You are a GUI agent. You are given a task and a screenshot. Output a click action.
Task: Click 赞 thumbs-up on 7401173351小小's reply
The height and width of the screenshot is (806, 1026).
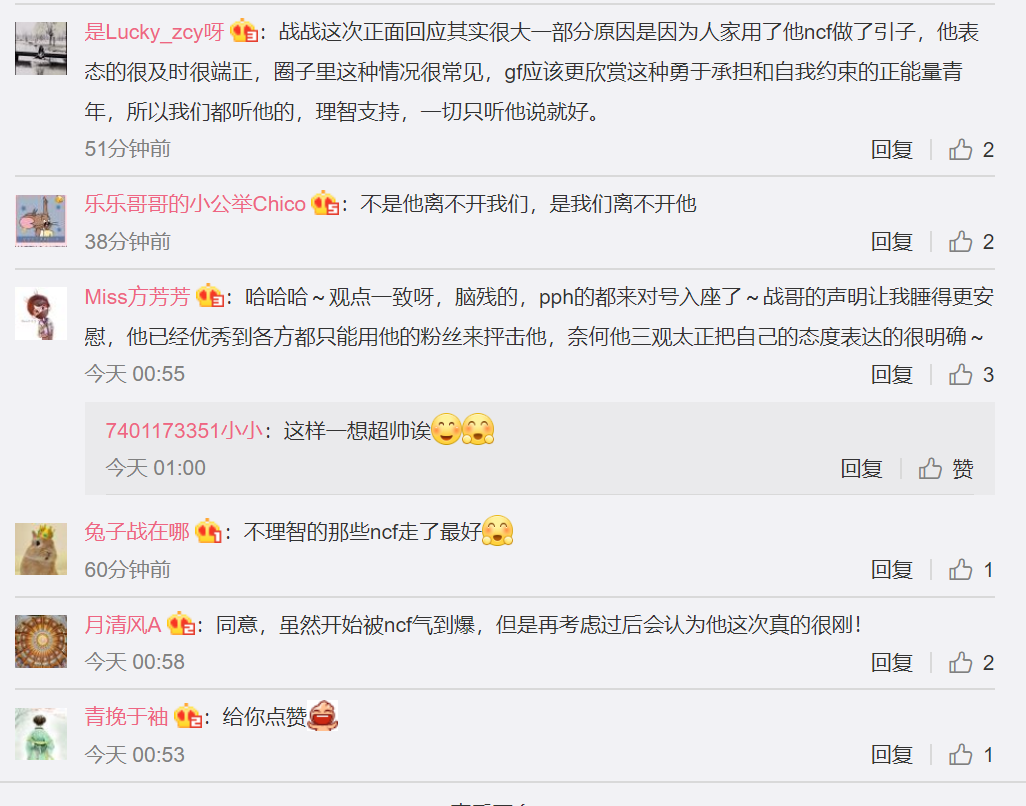(x=946, y=468)
